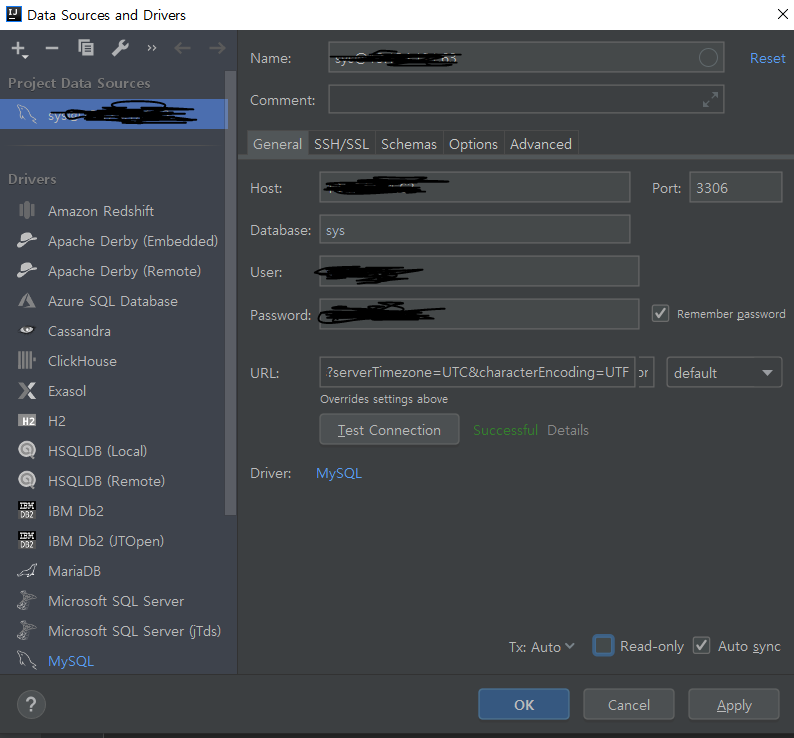Click the Exasol X icon

pos(27,391)
